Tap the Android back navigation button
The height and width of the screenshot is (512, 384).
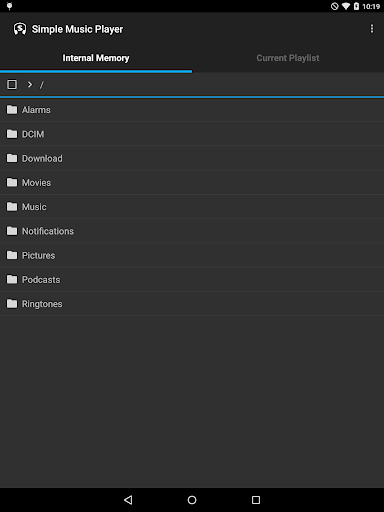point(128,500)
